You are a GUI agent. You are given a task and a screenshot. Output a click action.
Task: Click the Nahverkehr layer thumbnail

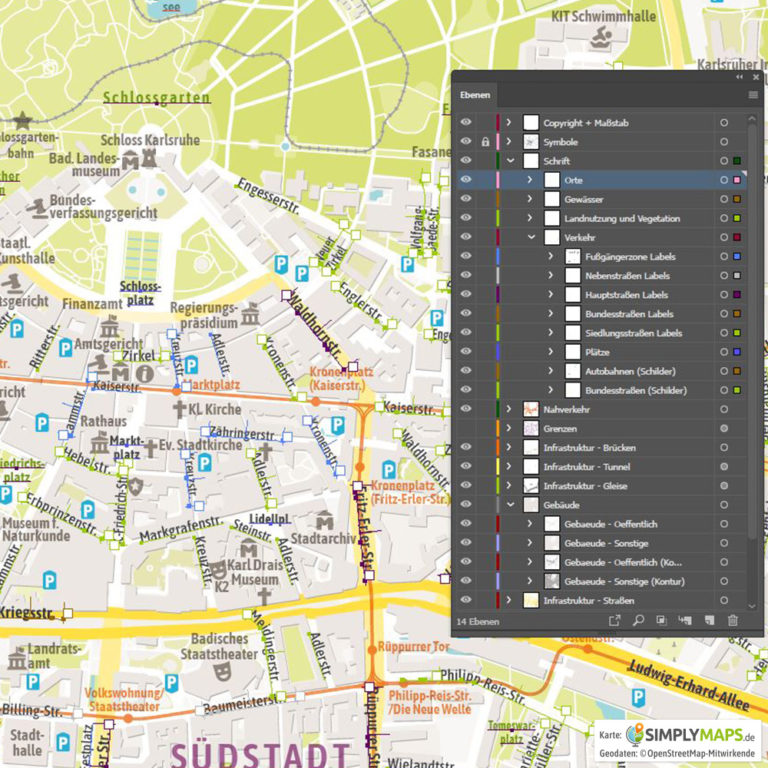click(531, 409)
